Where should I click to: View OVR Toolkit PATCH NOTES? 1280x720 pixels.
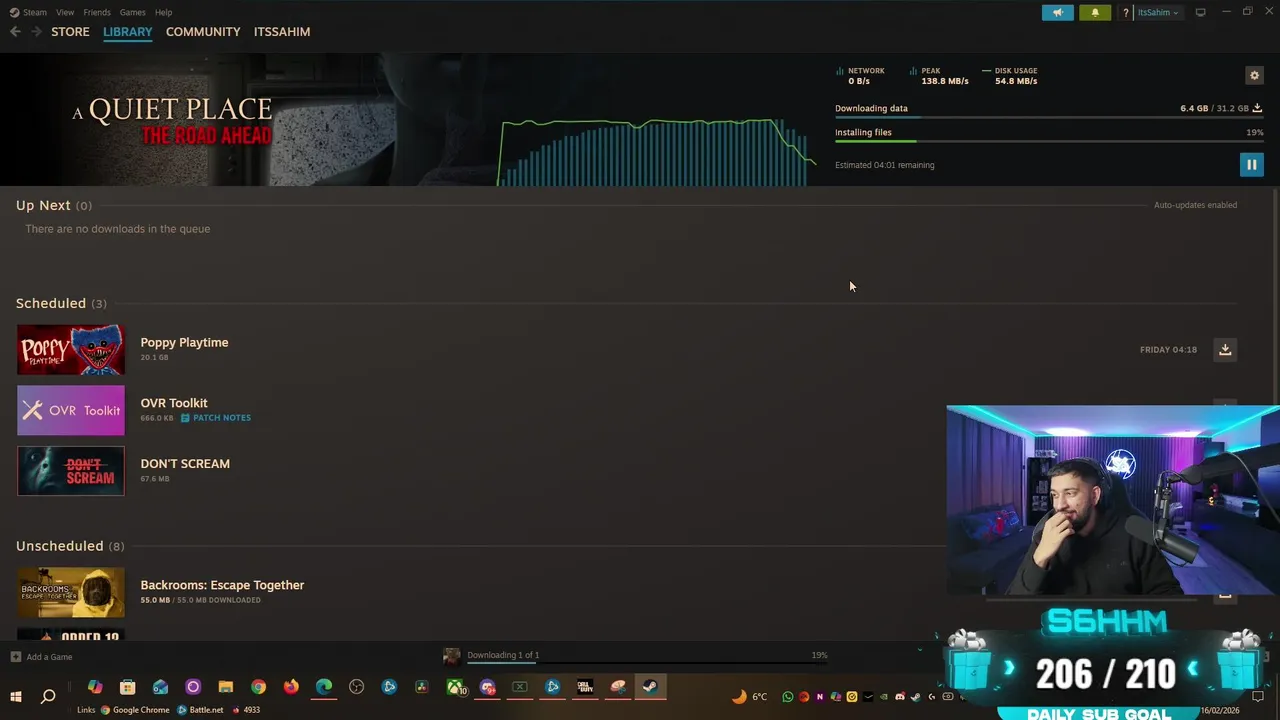click(x=216, y=418)
